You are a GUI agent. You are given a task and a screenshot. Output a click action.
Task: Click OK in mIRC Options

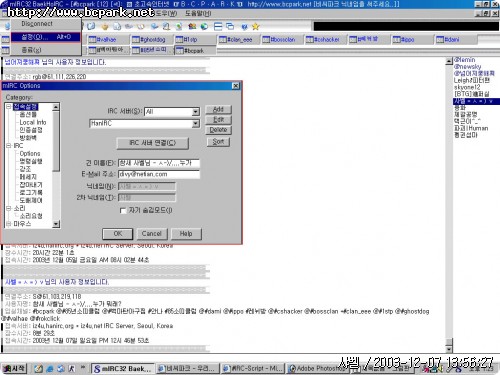click(x=118, y=234)
